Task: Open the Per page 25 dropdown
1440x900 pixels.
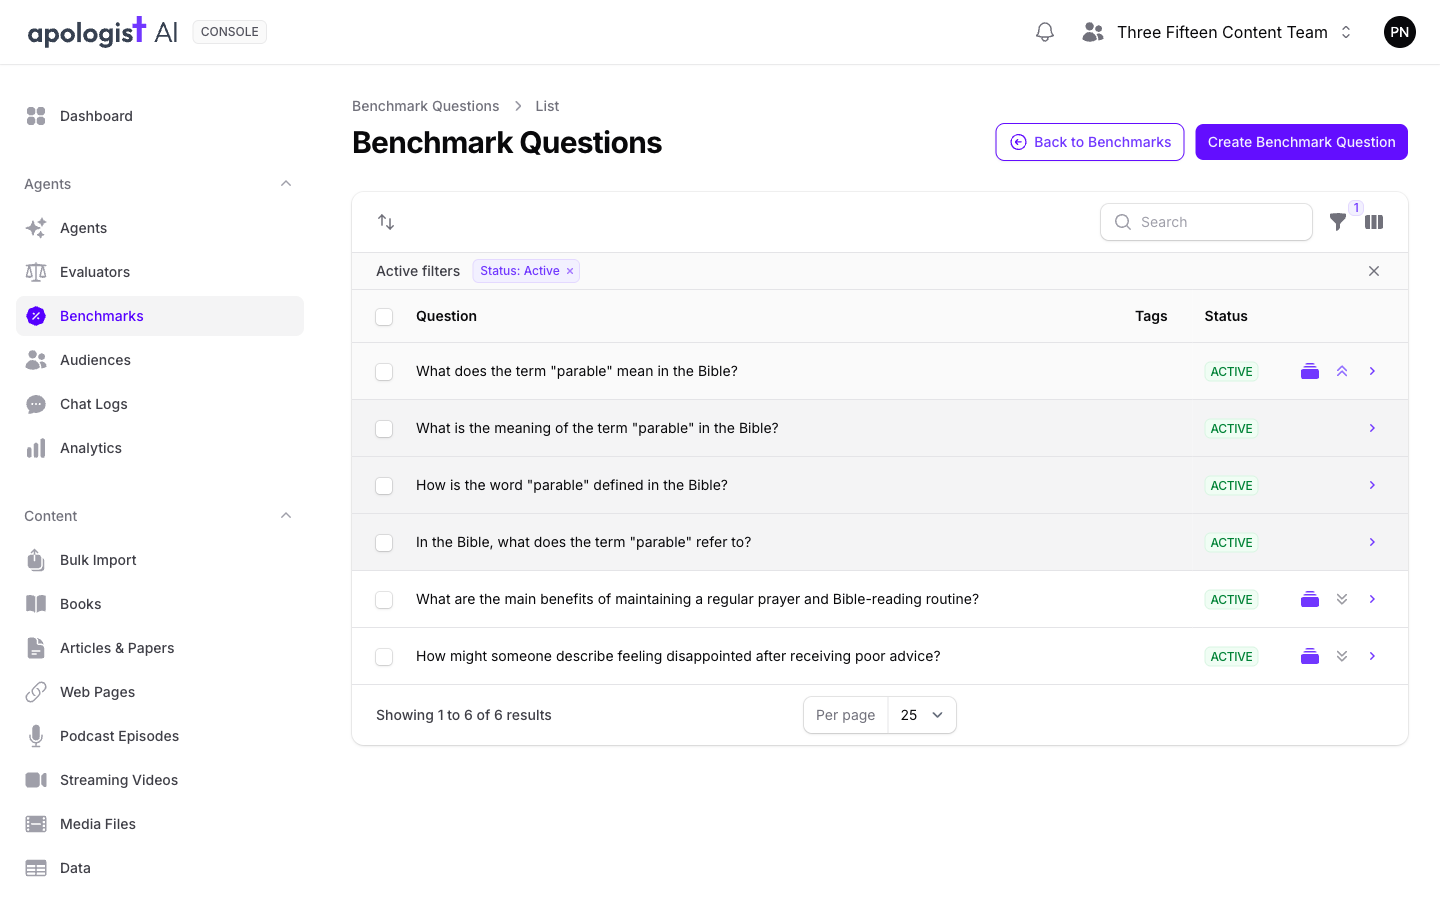Action: coord(922,715)
